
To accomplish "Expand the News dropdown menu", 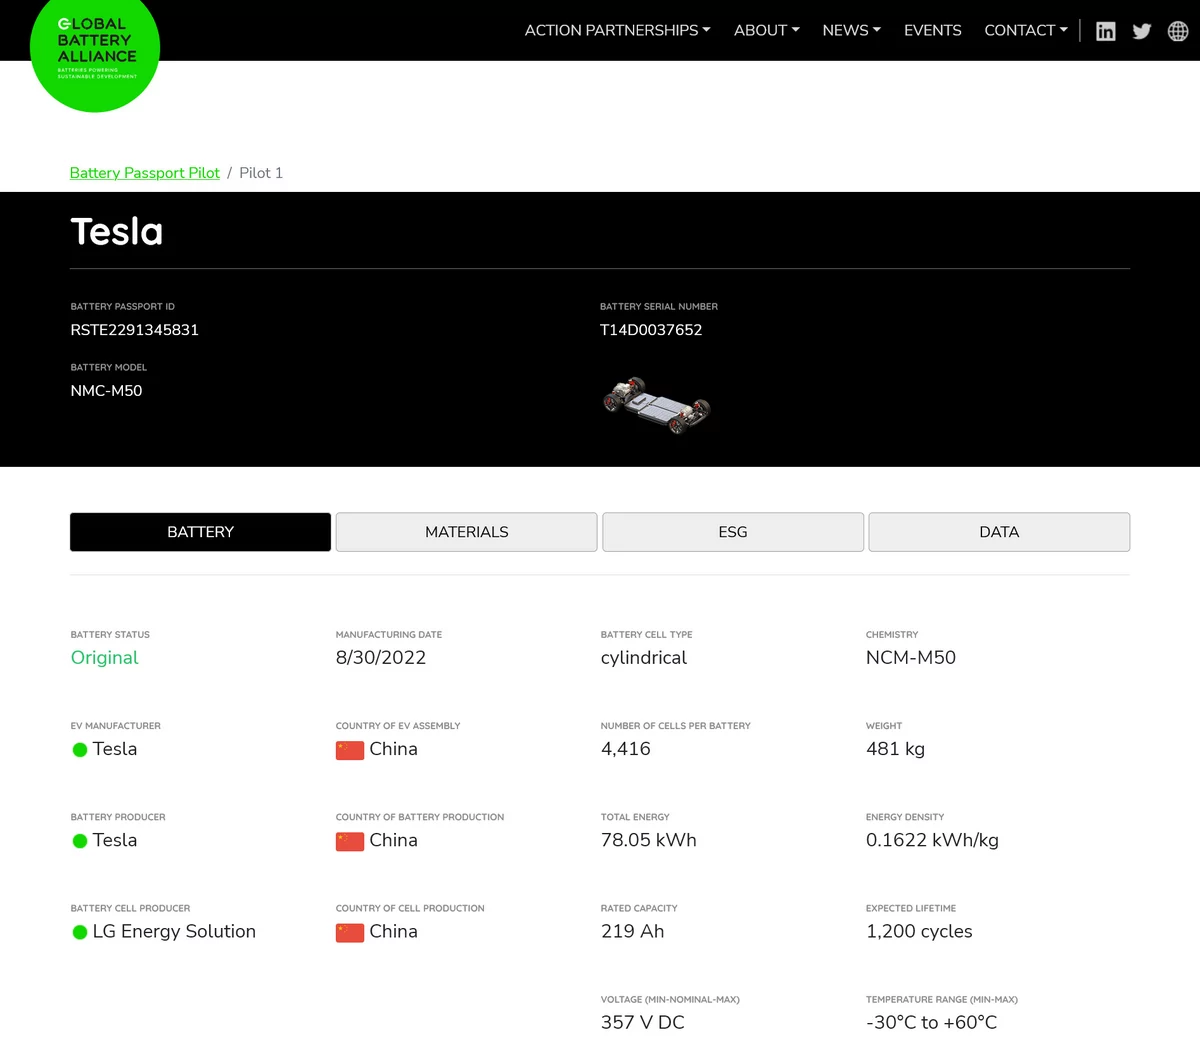I will [x=852, y=30].
